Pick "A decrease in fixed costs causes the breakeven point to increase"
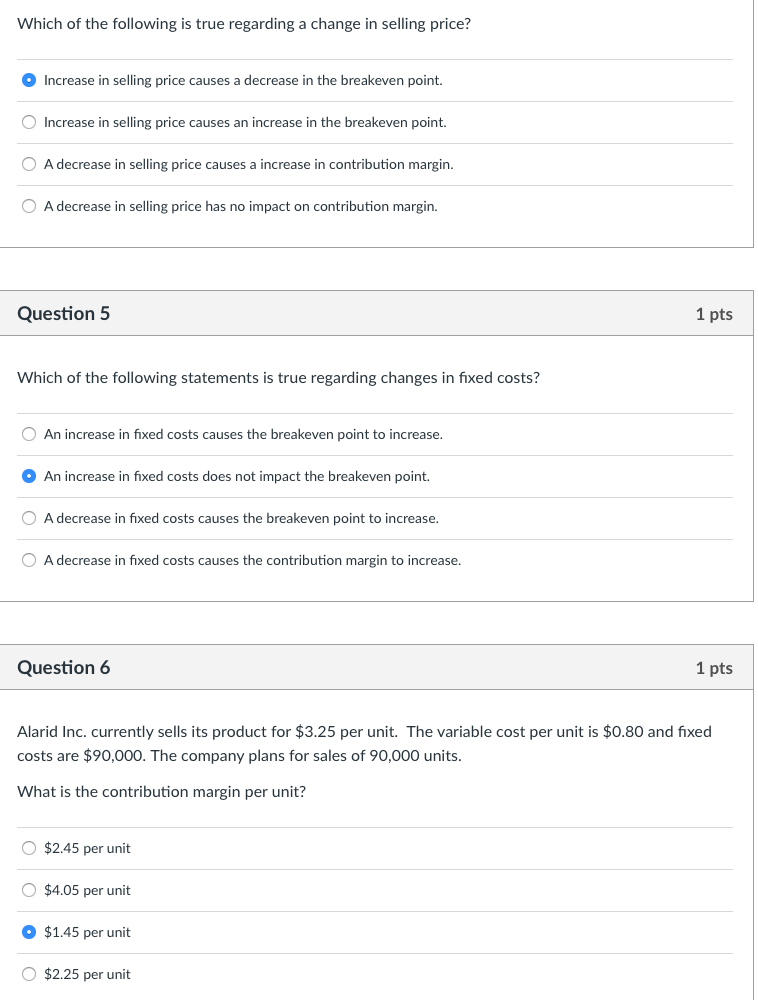The height and width of the screenshot is (1000, 758). 29,518
